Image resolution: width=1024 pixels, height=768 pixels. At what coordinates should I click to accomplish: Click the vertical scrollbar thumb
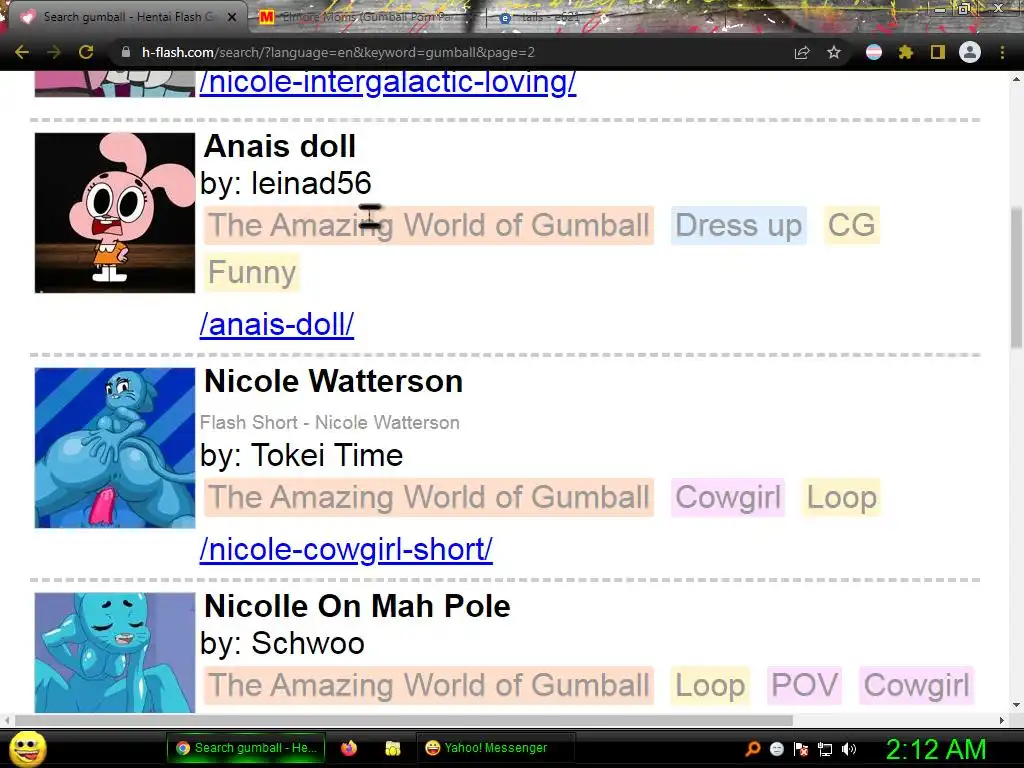pyautogui.click(x=1016, y=278)
